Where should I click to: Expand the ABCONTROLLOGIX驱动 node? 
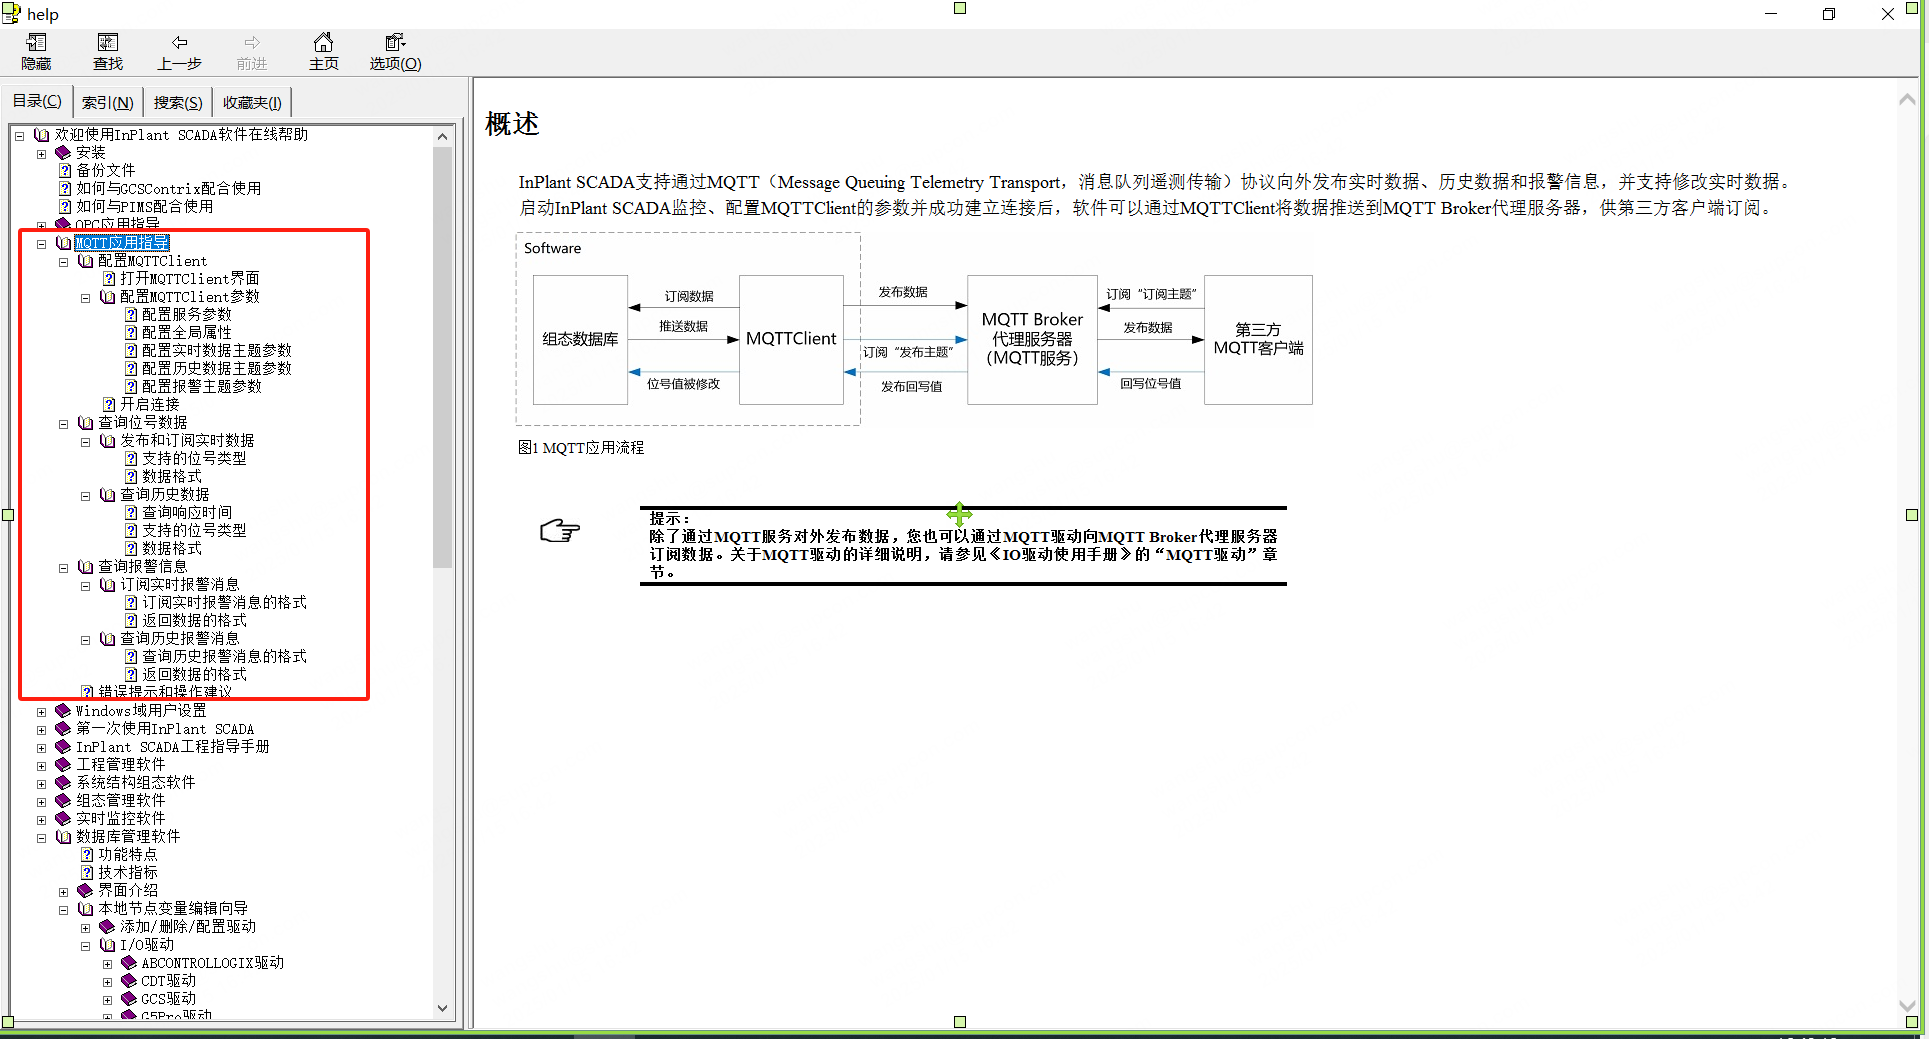point(107,964)
